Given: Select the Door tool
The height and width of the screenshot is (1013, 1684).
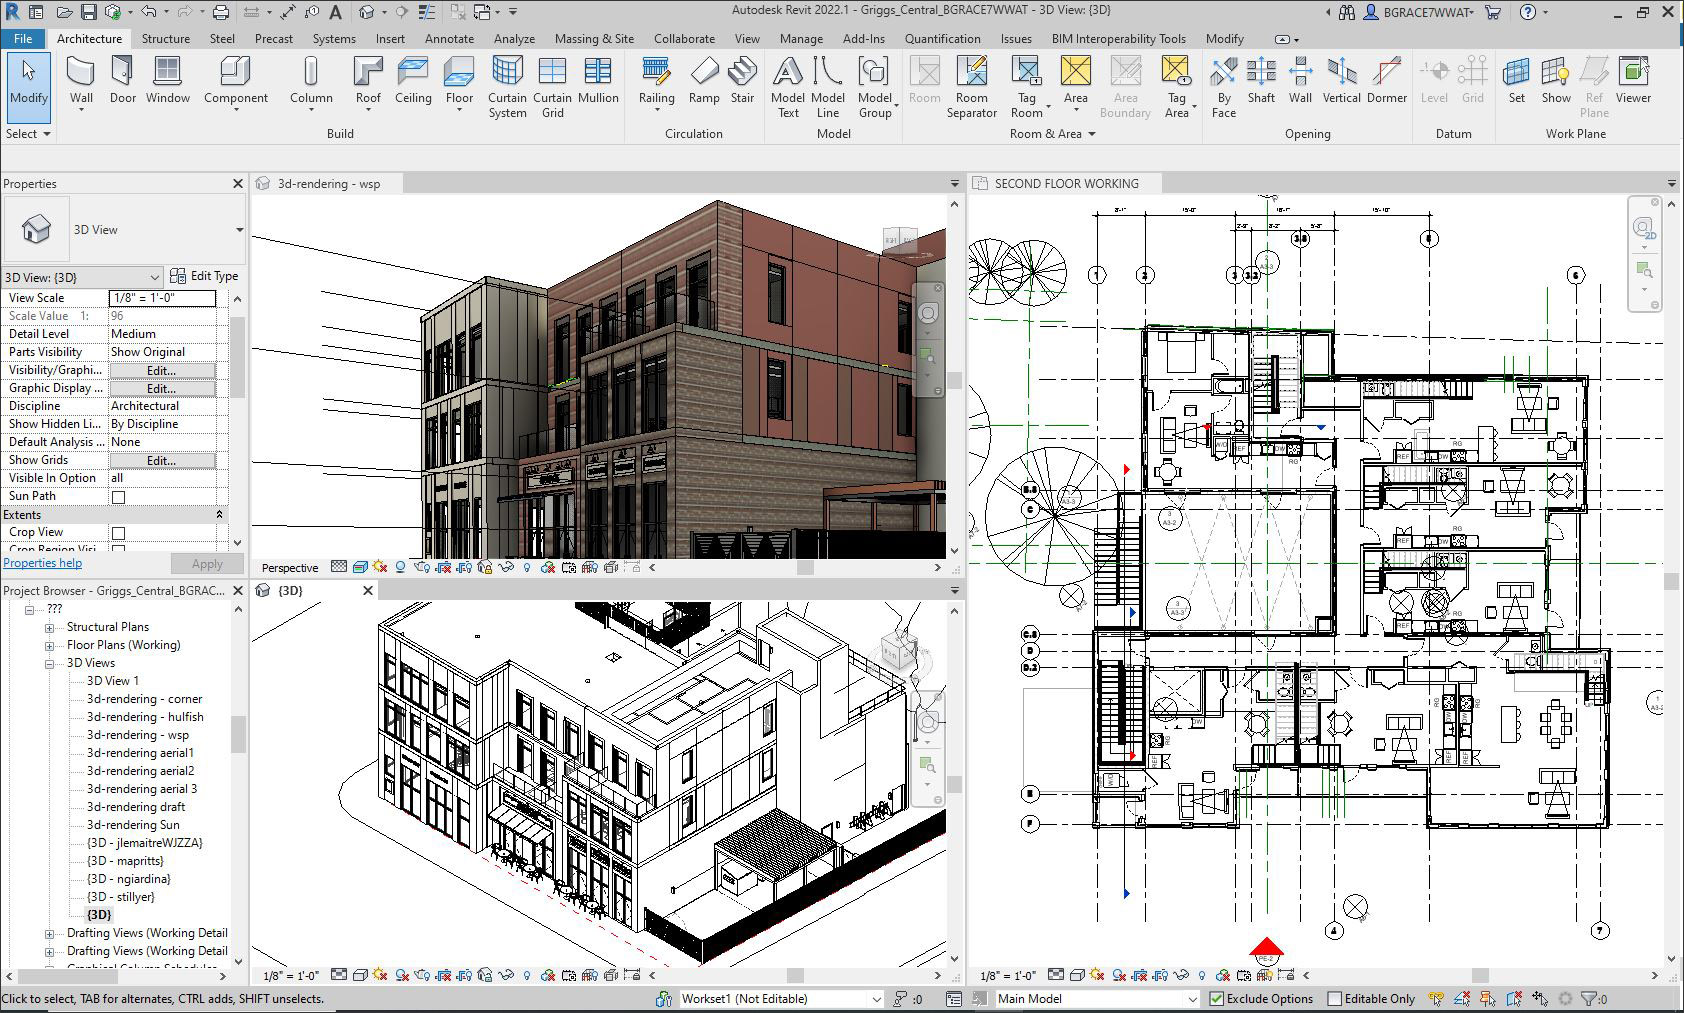Looking at the screenshot, I should 123,80.
